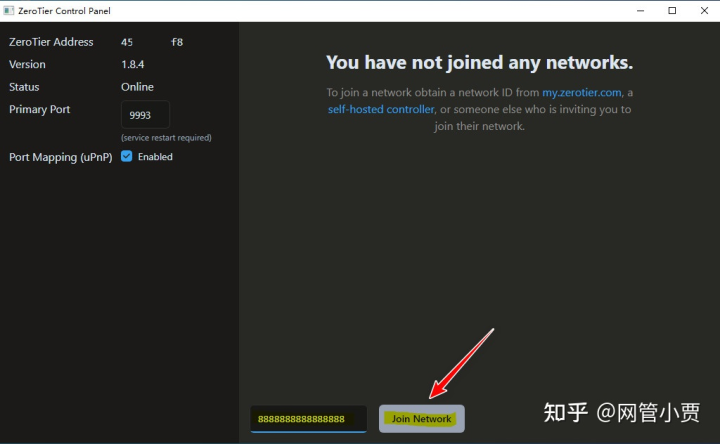
Task: Close the ZeroTier Control Panel window
Action: 704,11
